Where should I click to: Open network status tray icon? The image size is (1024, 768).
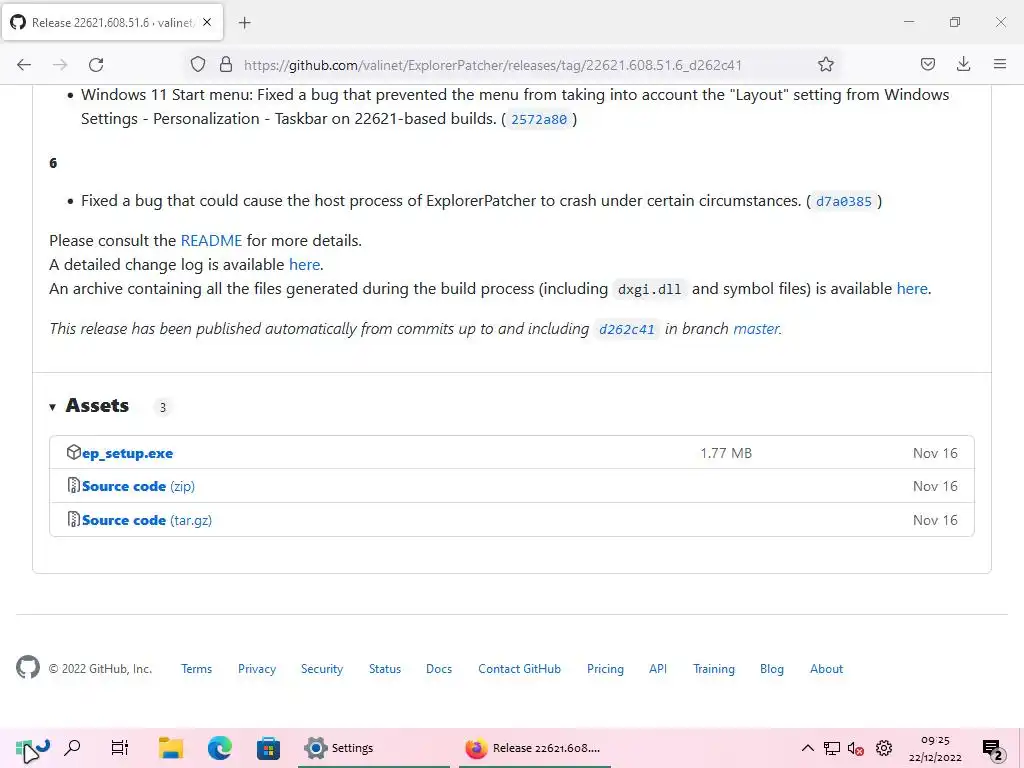pyautogui.click(x=831, y=748)
